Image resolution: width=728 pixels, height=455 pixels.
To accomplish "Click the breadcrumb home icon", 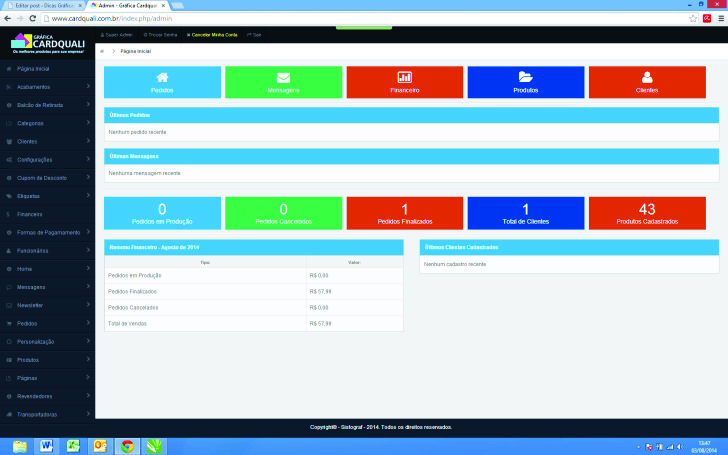I will pyautogui.click(x=102, y=50).
